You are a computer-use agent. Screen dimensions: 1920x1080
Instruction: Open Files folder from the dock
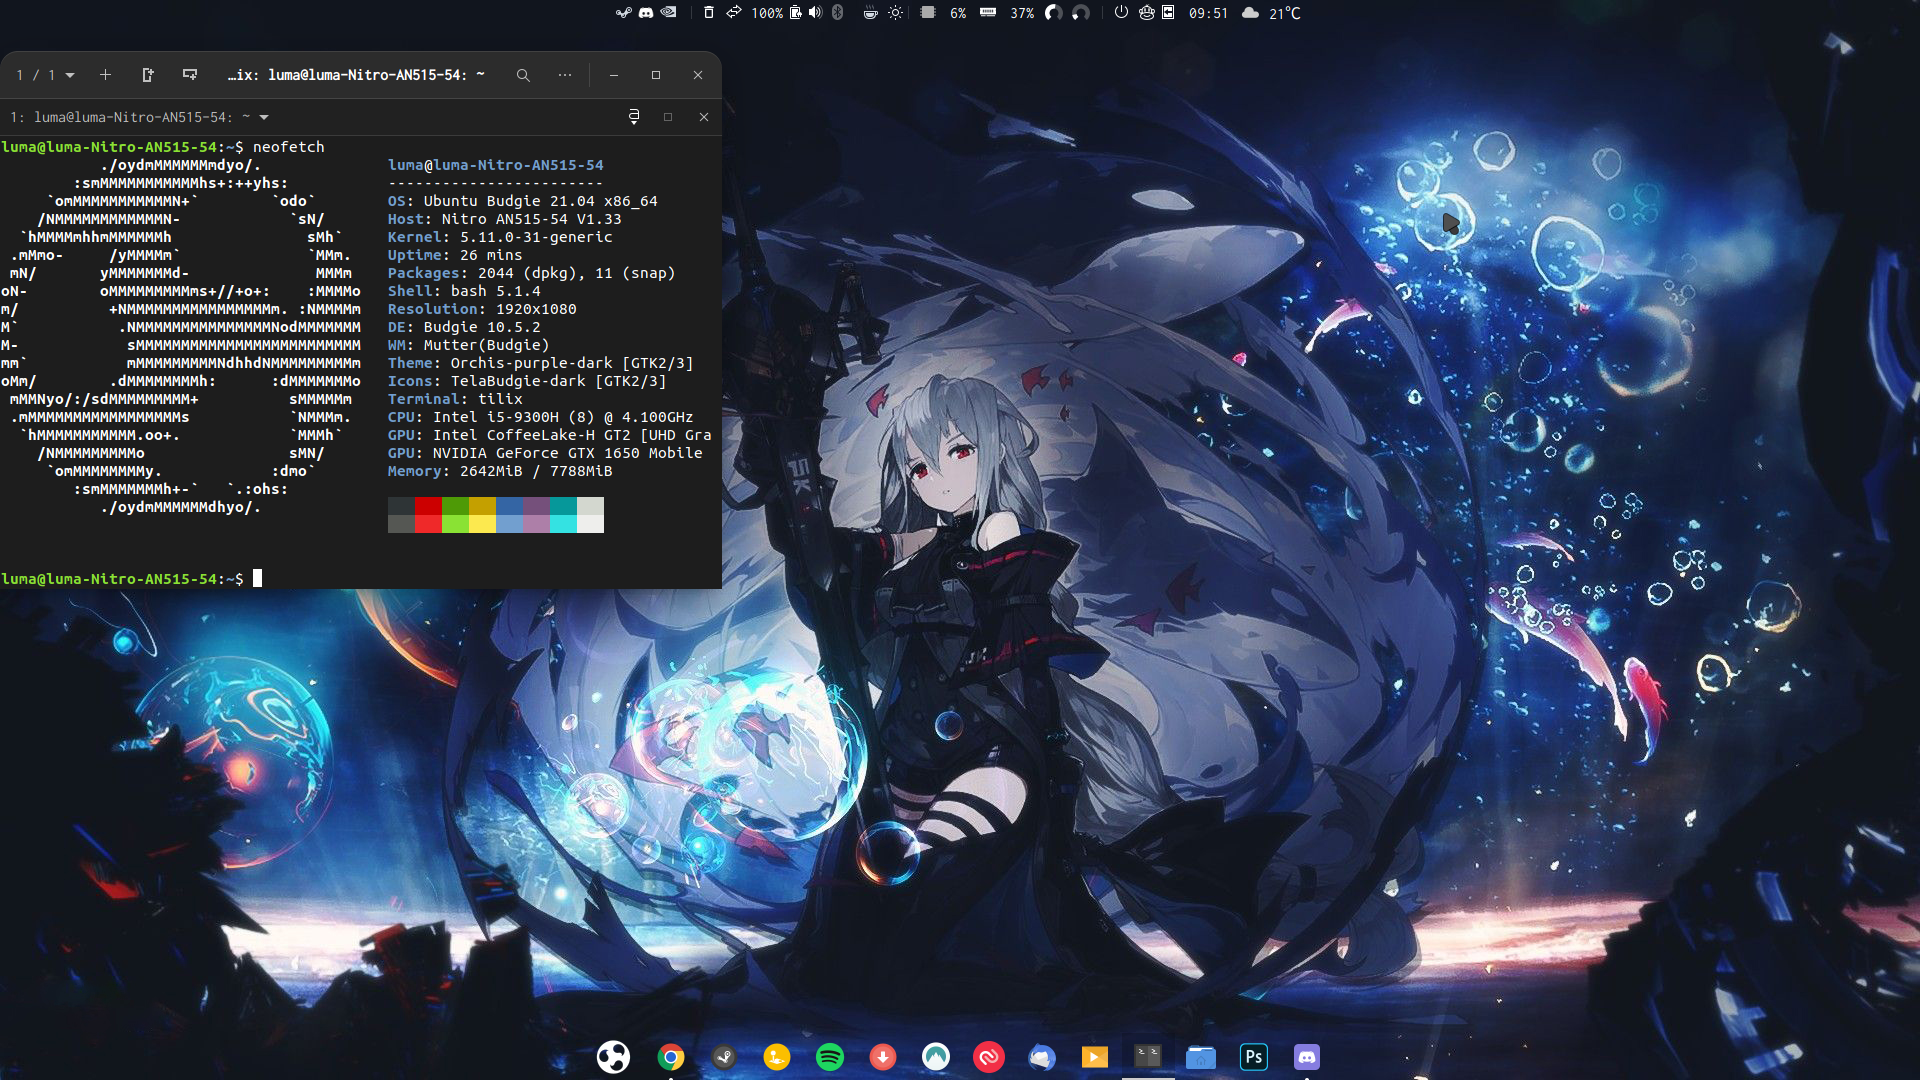1201,1057
